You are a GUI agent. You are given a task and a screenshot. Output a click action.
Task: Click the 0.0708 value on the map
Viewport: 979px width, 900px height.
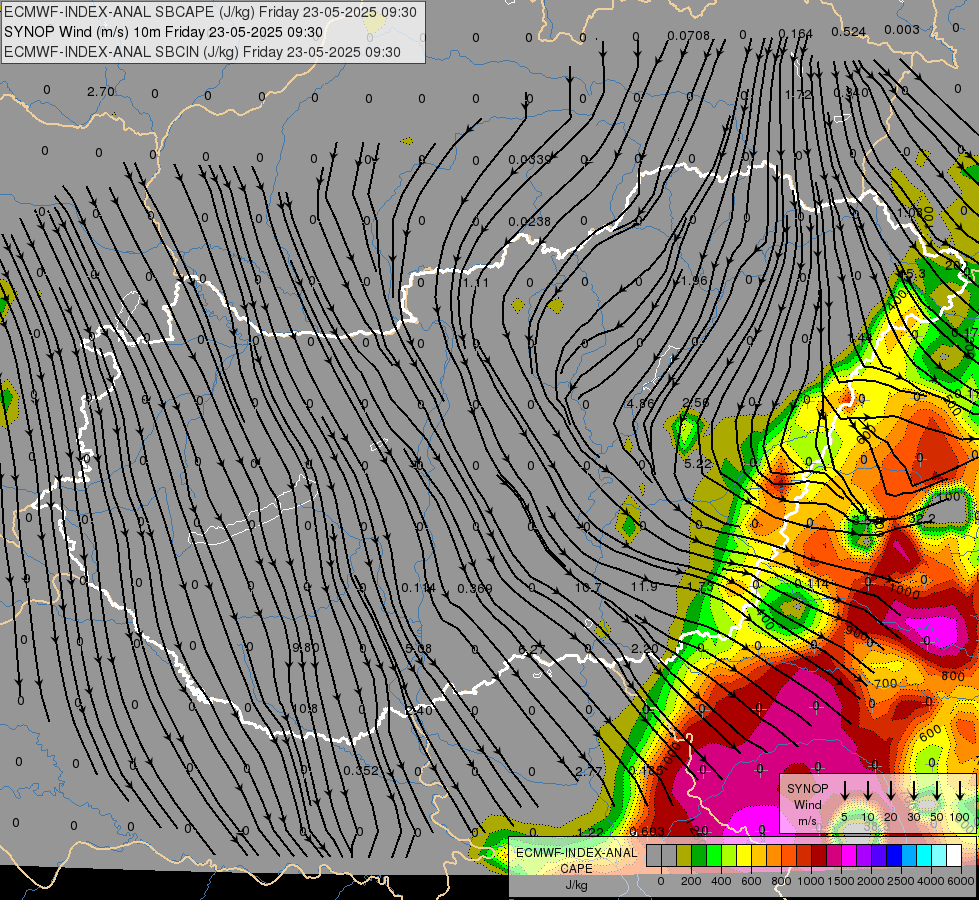point(688,36)
